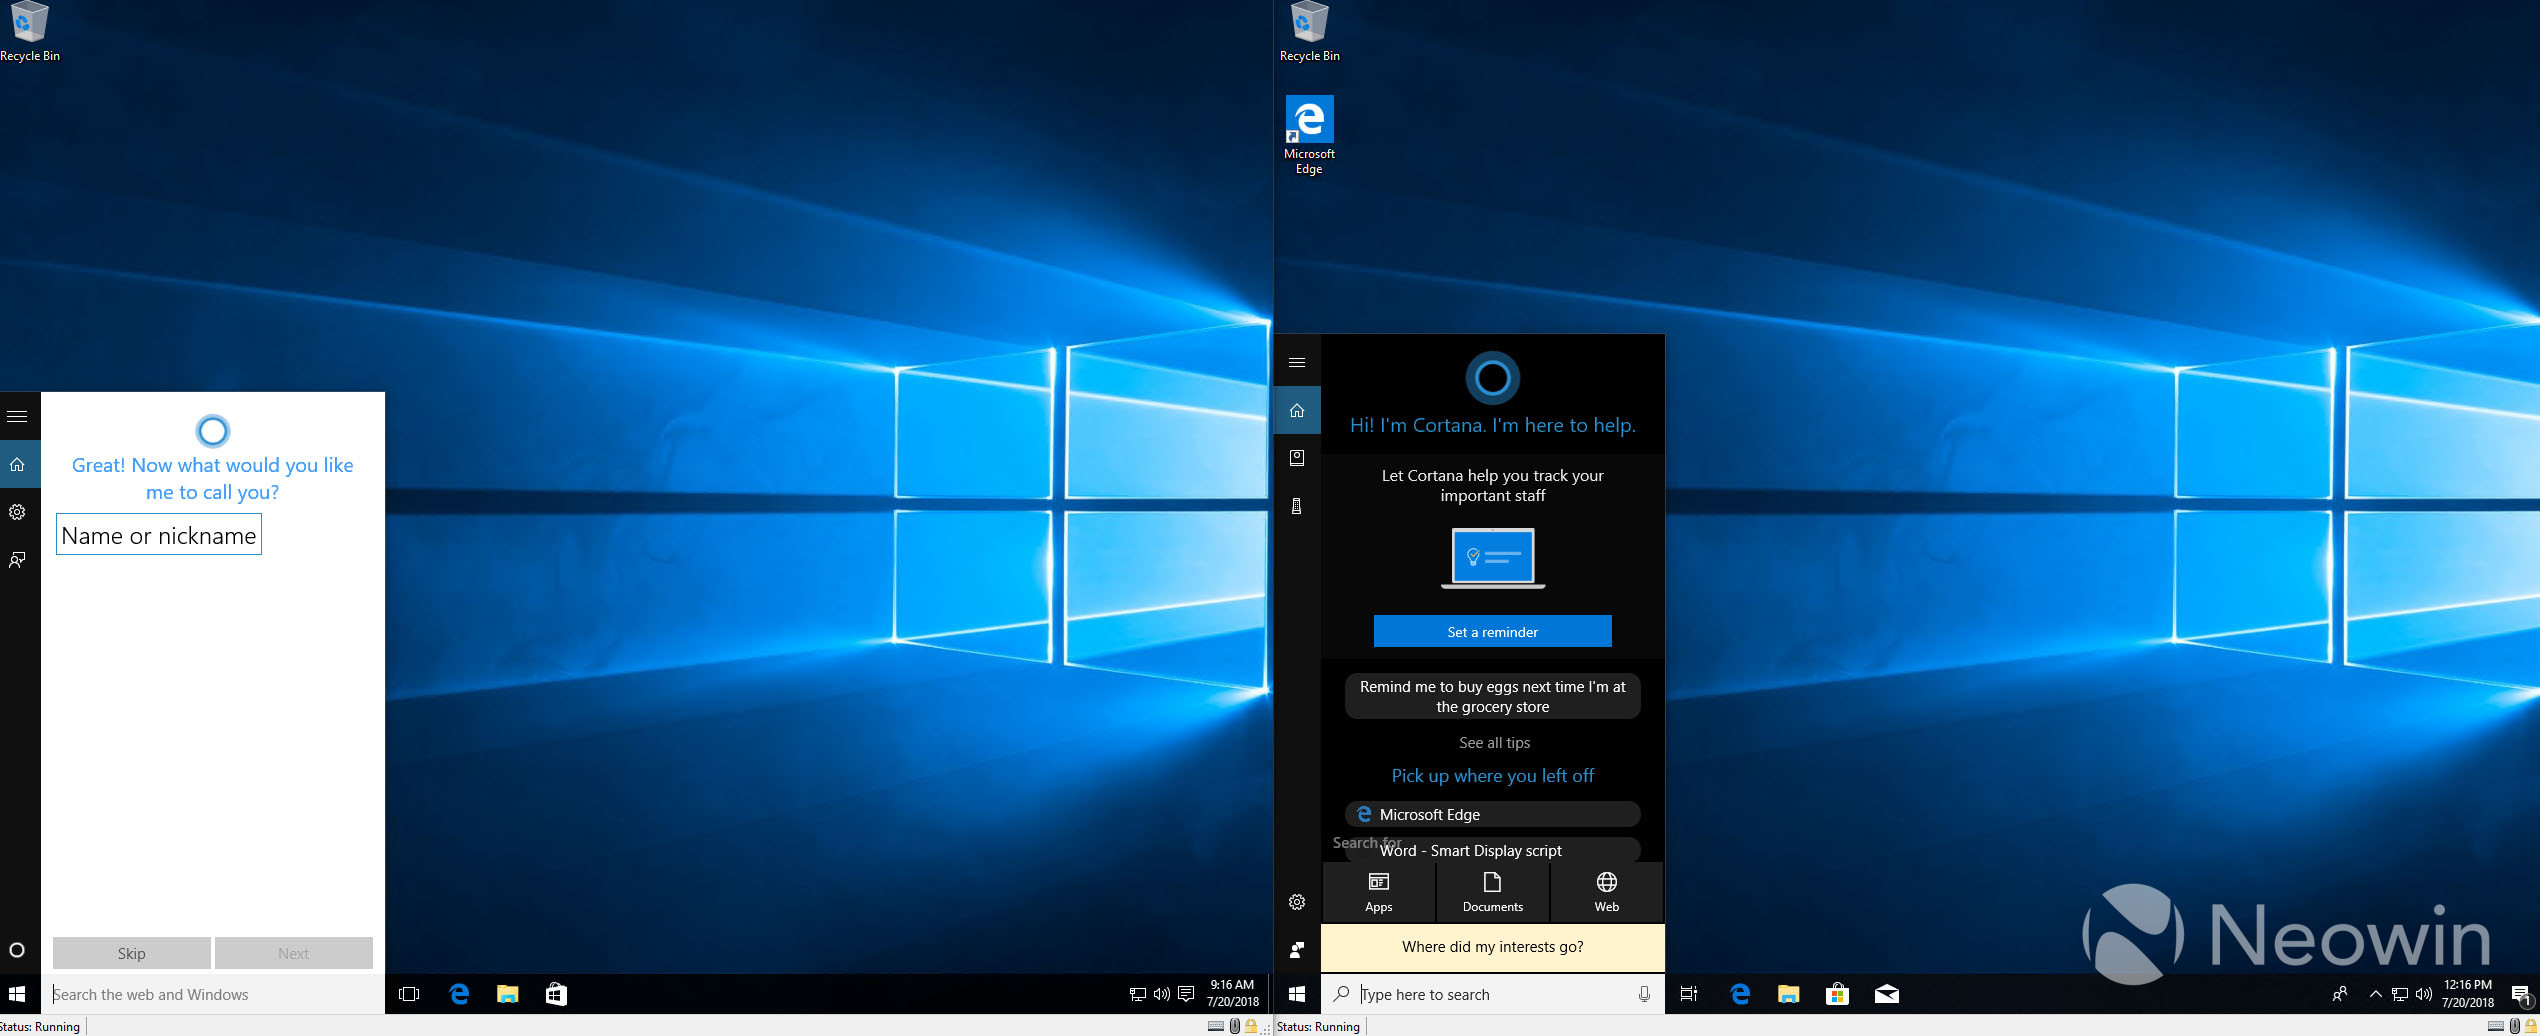This screenshot has width=2540, height=1036.
Task: Open the Mail app from the taskbar
Action: [1886, 994]
